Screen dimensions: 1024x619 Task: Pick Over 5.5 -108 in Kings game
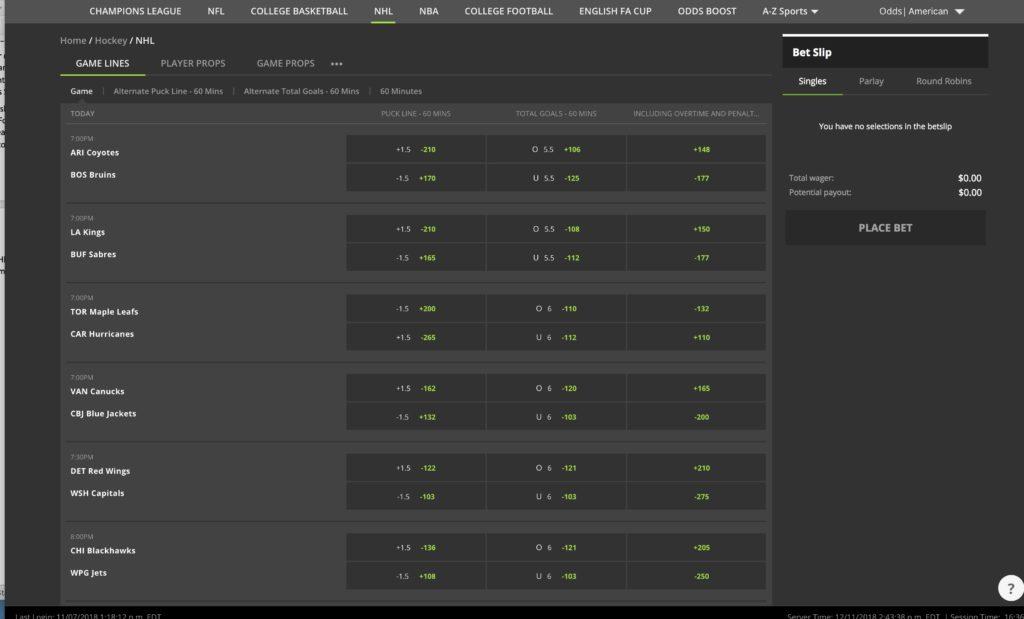(556, 229)
